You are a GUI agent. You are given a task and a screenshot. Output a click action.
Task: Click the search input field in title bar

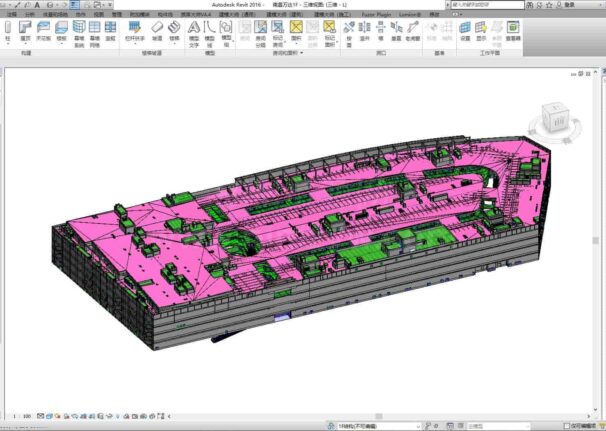click(487, 5)
